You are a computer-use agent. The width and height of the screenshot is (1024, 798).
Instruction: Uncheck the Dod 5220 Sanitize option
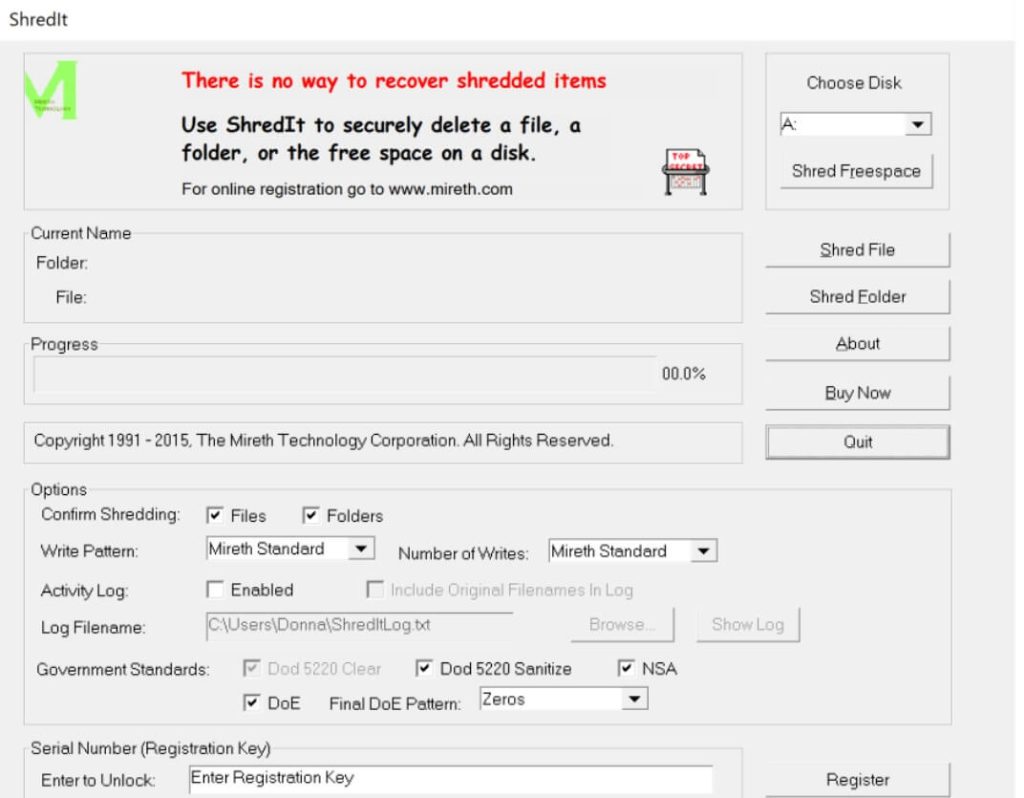click(x=423, y=668)
